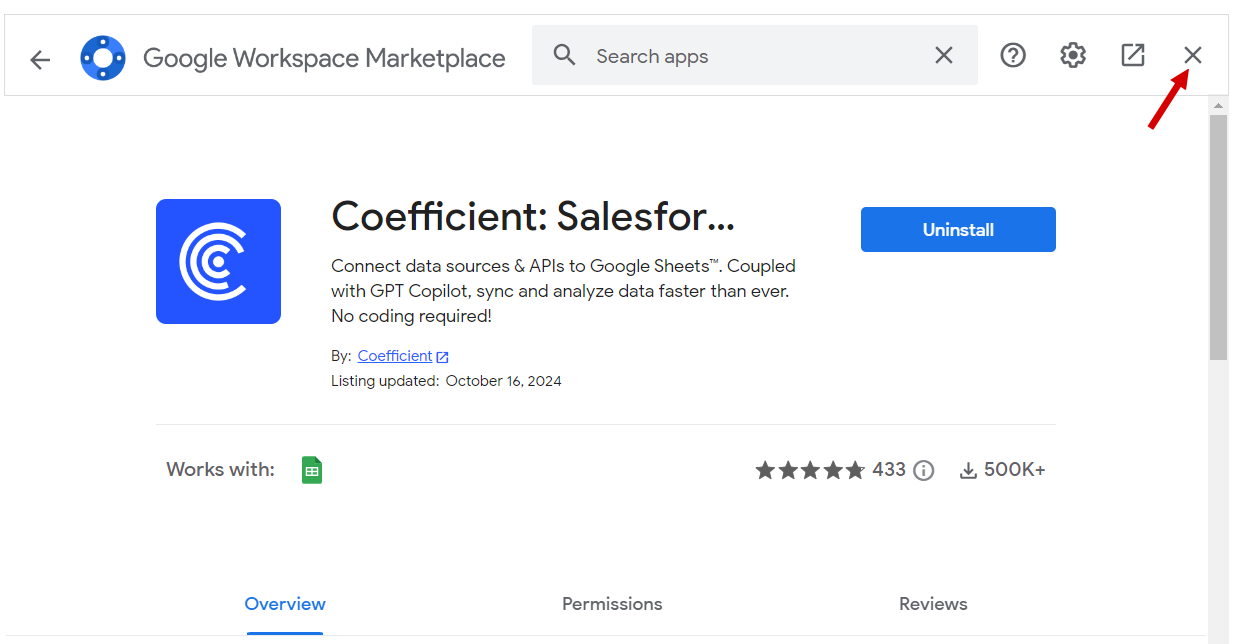Click the download count icon
Image resolution: width=1248 pixels, height=644 pixels.
coord(968,471)
